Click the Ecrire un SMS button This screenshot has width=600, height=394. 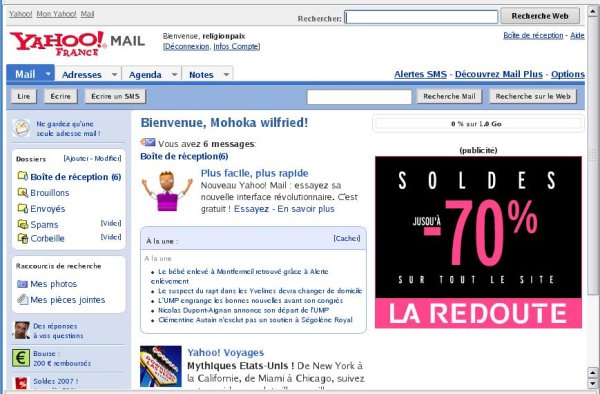115,96
